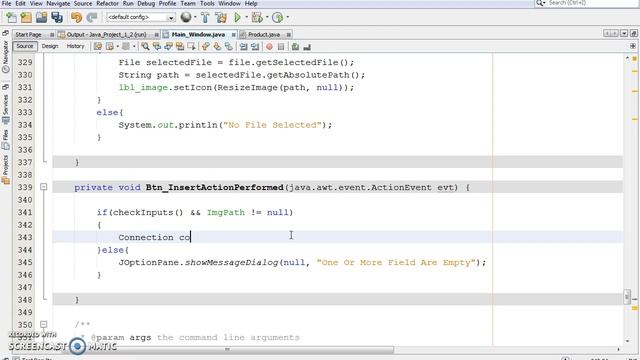Switch to Source view button
Viewport: 640px width, 360px height.
pyautogui.click(x=25, y=47)
